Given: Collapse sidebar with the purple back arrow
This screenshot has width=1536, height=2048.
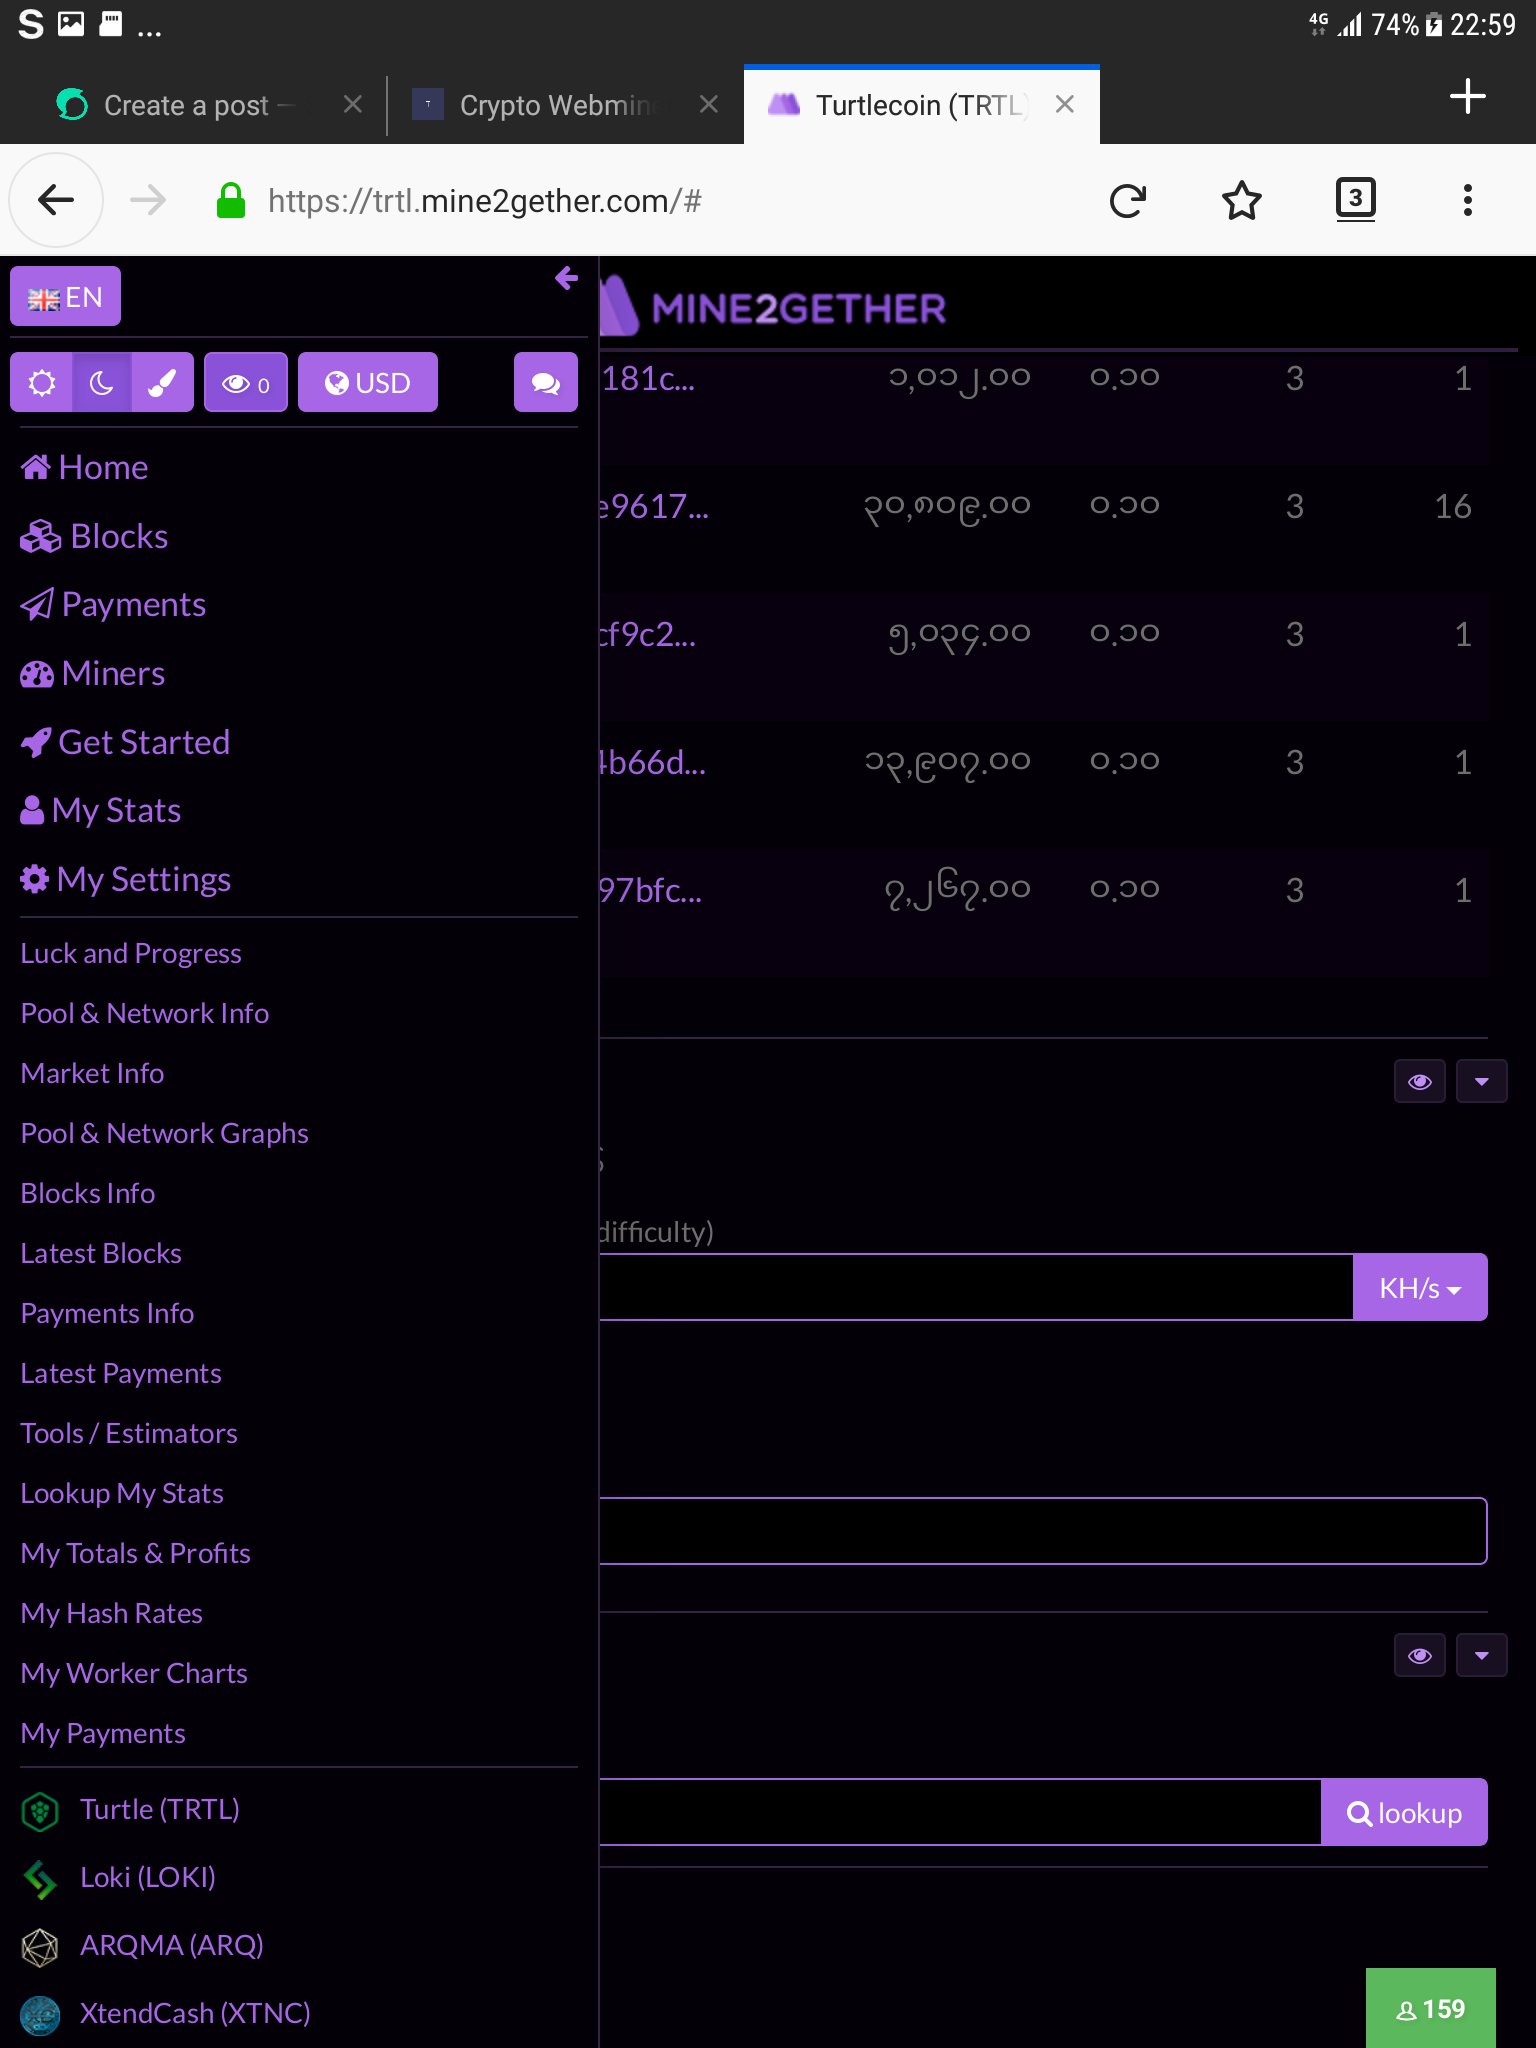Looking at the screenshot, I should click(x=566, y=278).
